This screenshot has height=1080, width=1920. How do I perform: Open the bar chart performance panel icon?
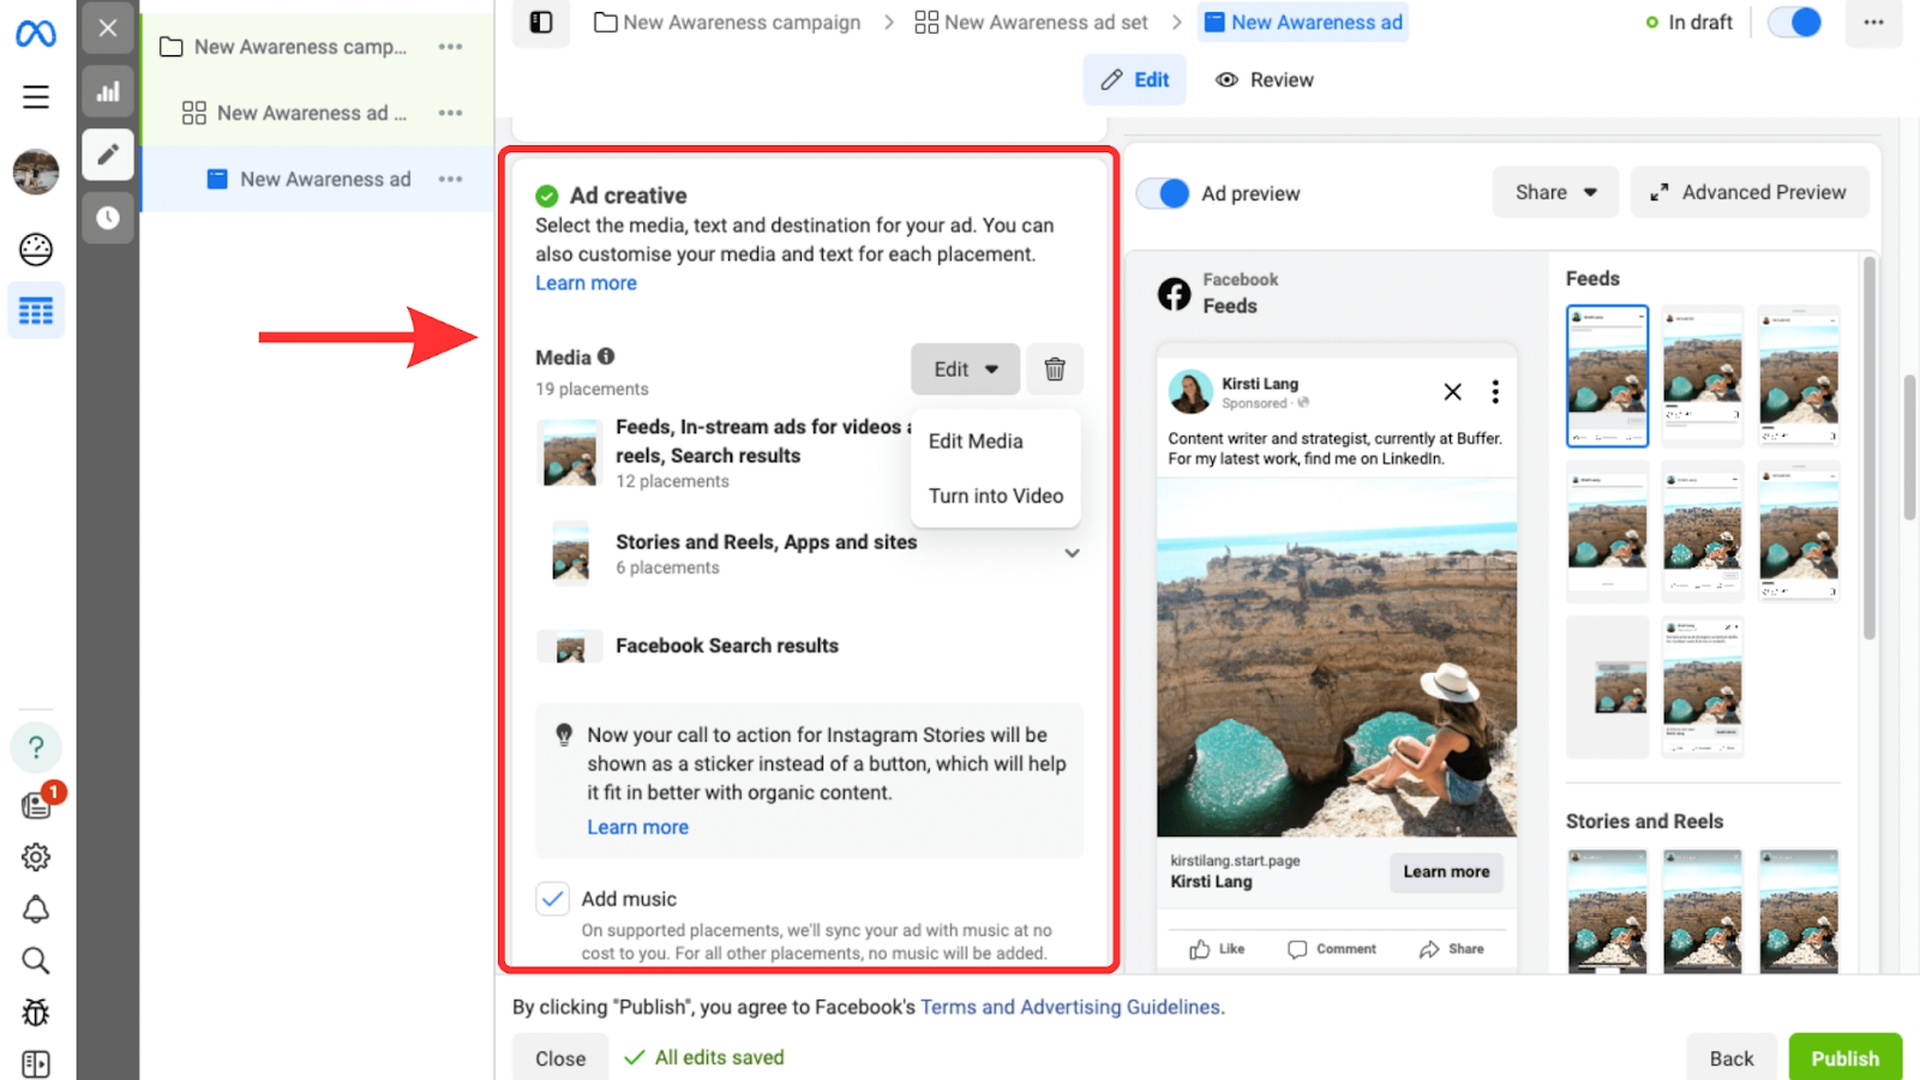(108, 93)
